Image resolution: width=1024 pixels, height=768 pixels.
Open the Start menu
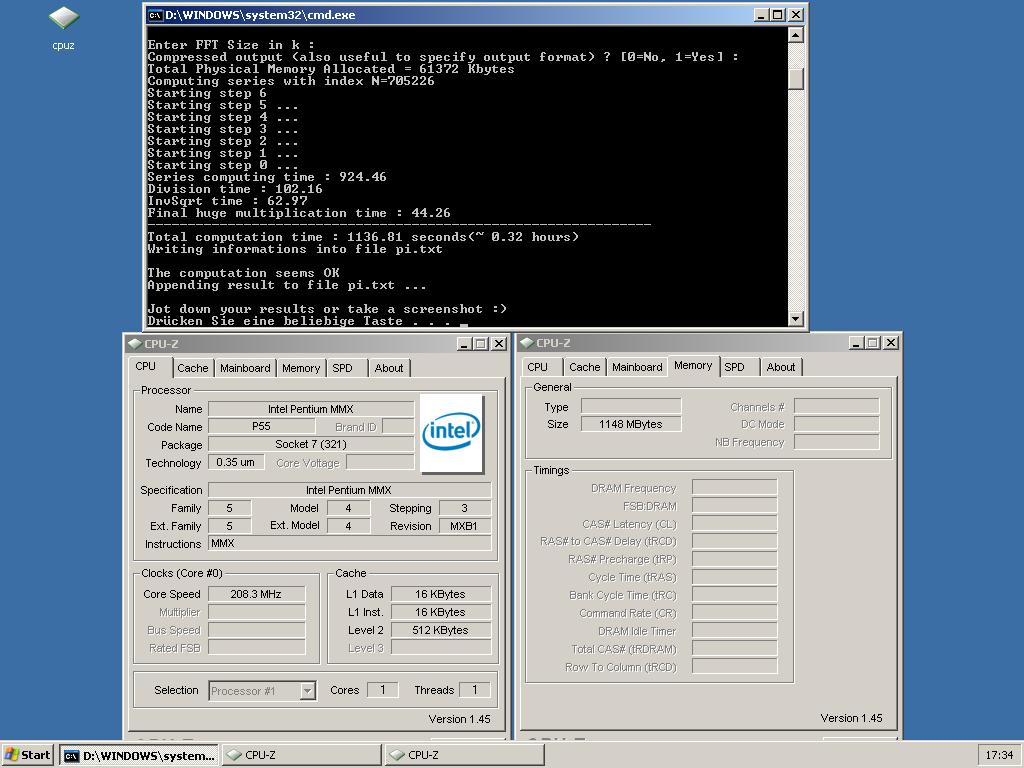(x=27, y=755)
